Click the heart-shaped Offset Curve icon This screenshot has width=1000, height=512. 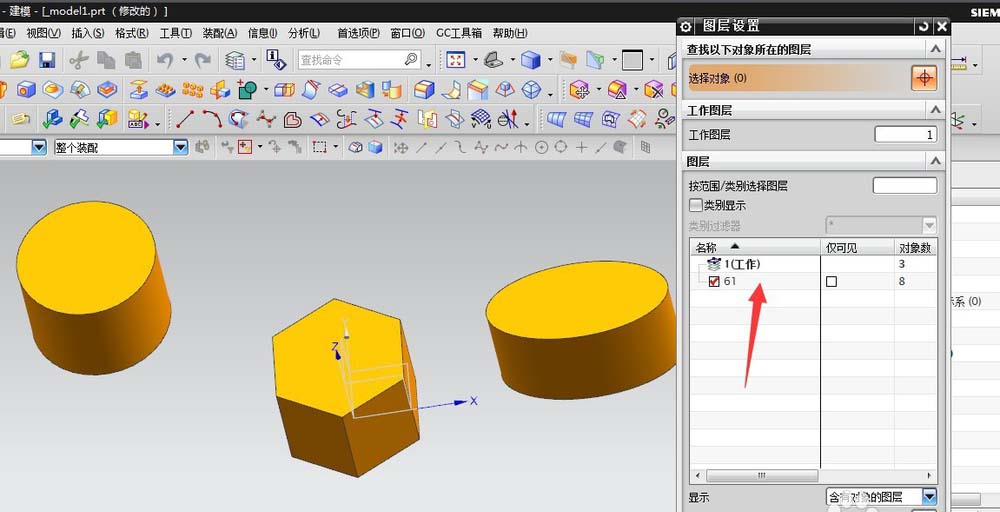tap(292, 119)
